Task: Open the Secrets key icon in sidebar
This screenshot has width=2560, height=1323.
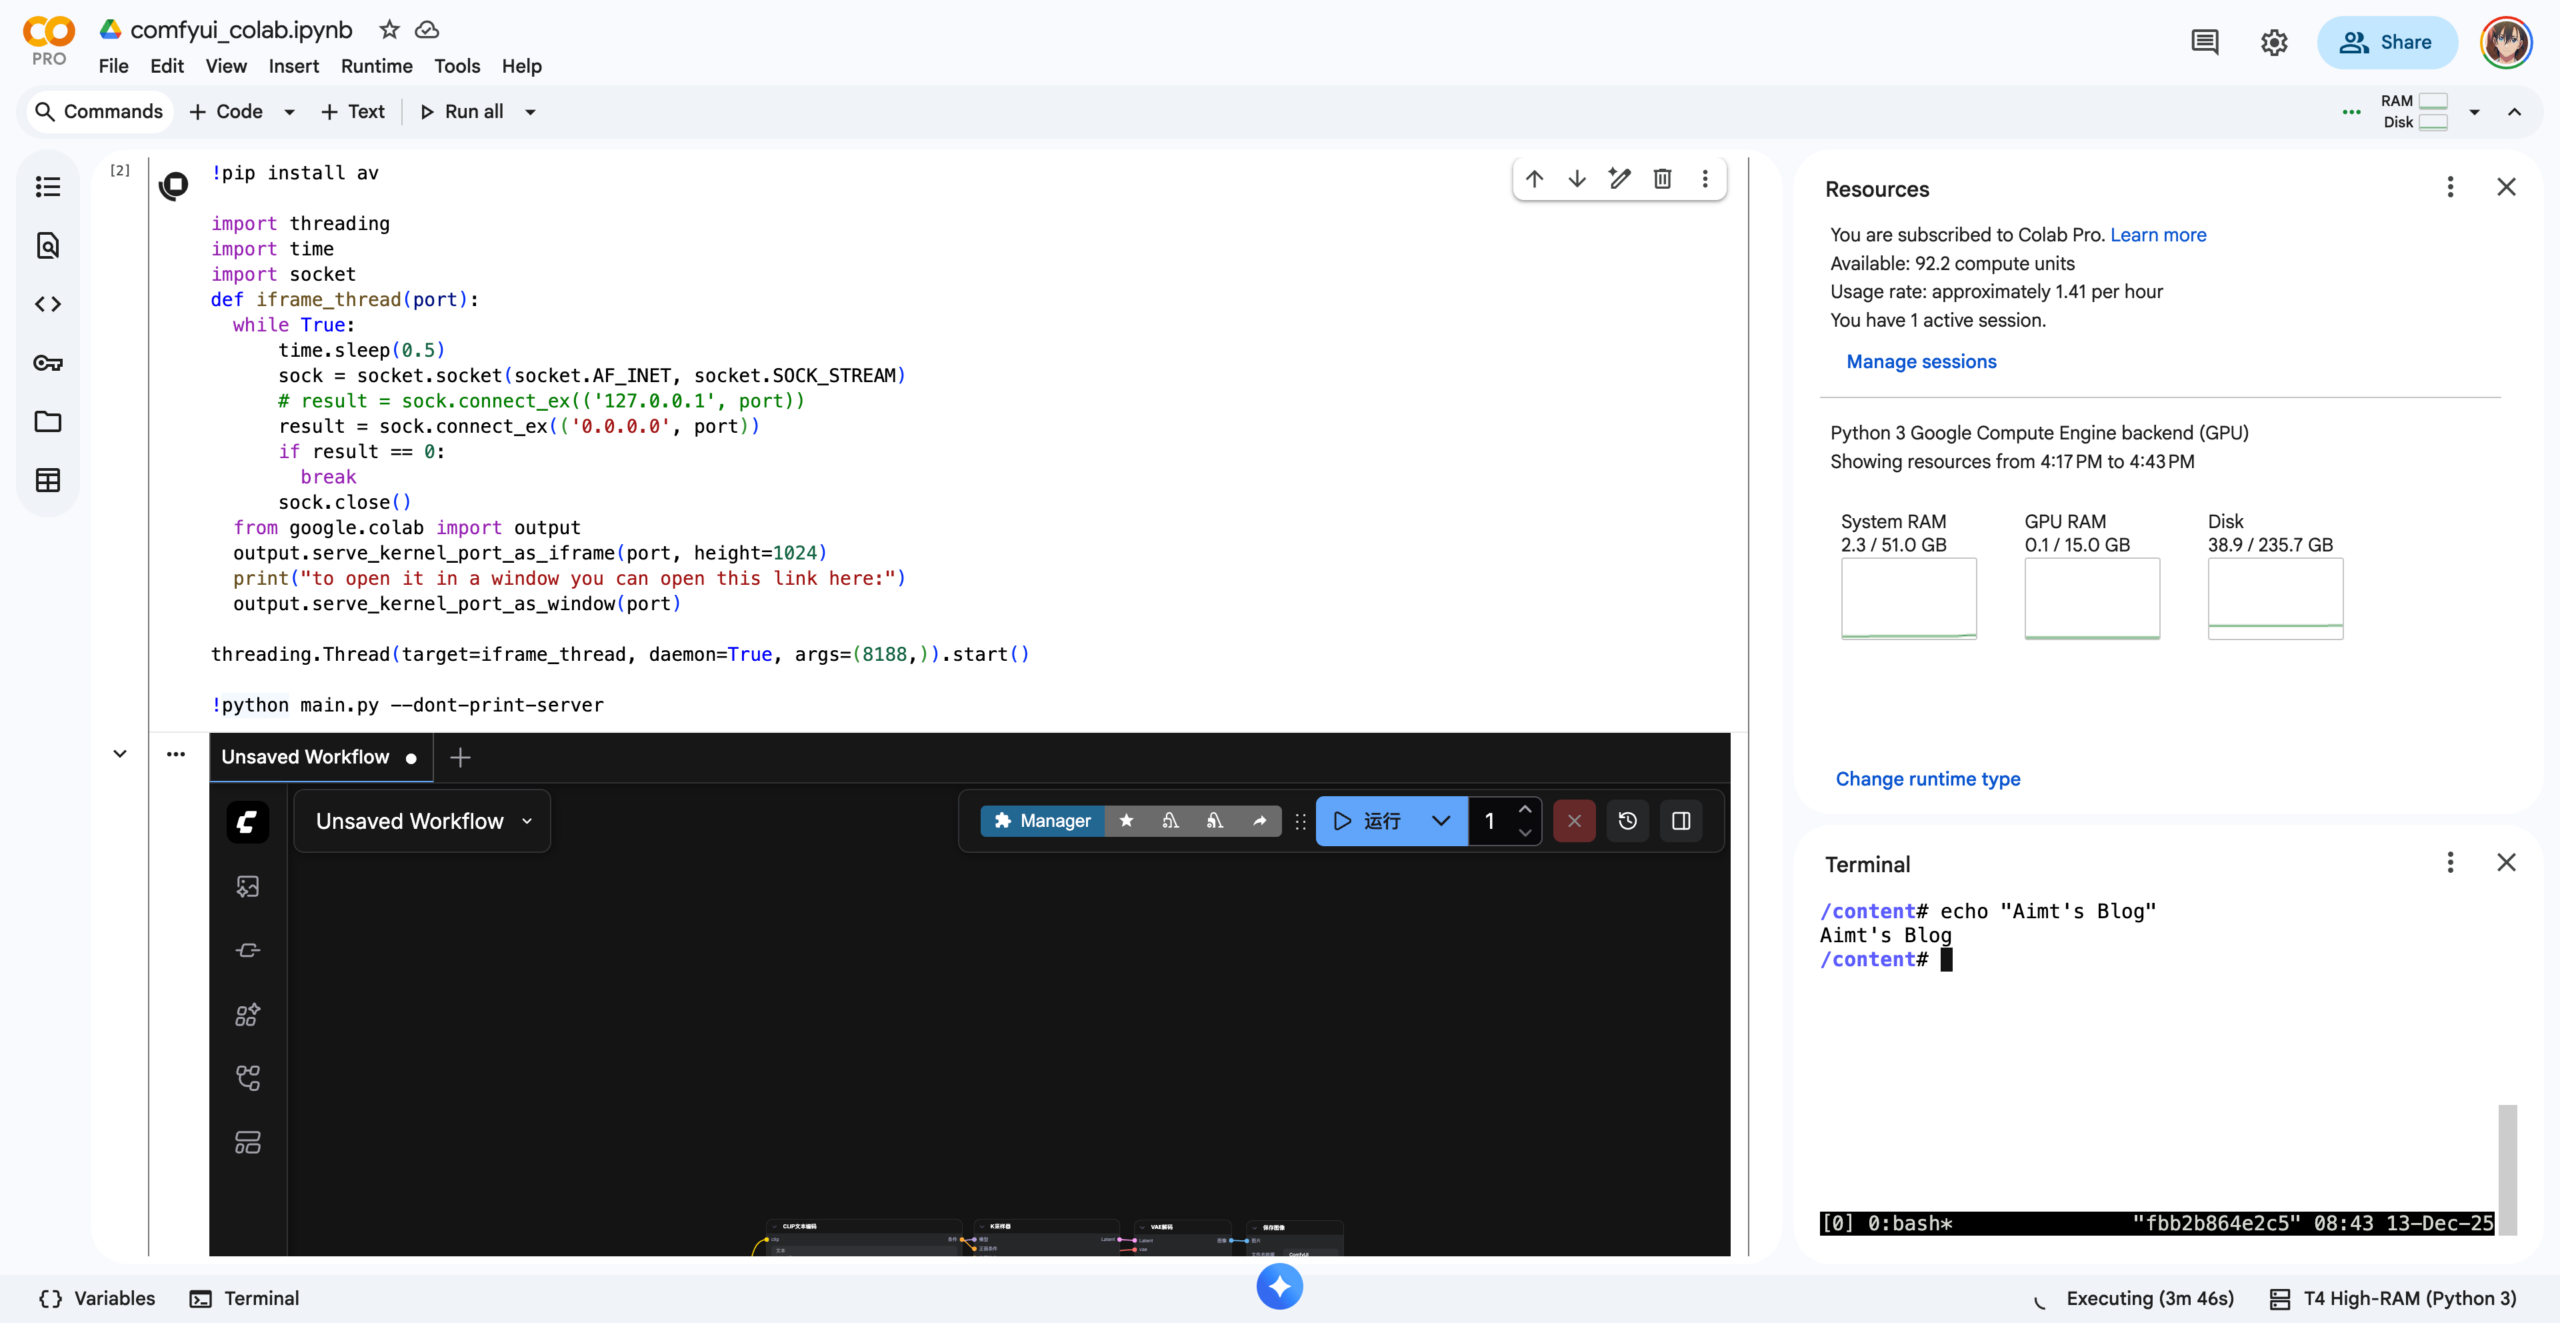Action: click(48, 363)
